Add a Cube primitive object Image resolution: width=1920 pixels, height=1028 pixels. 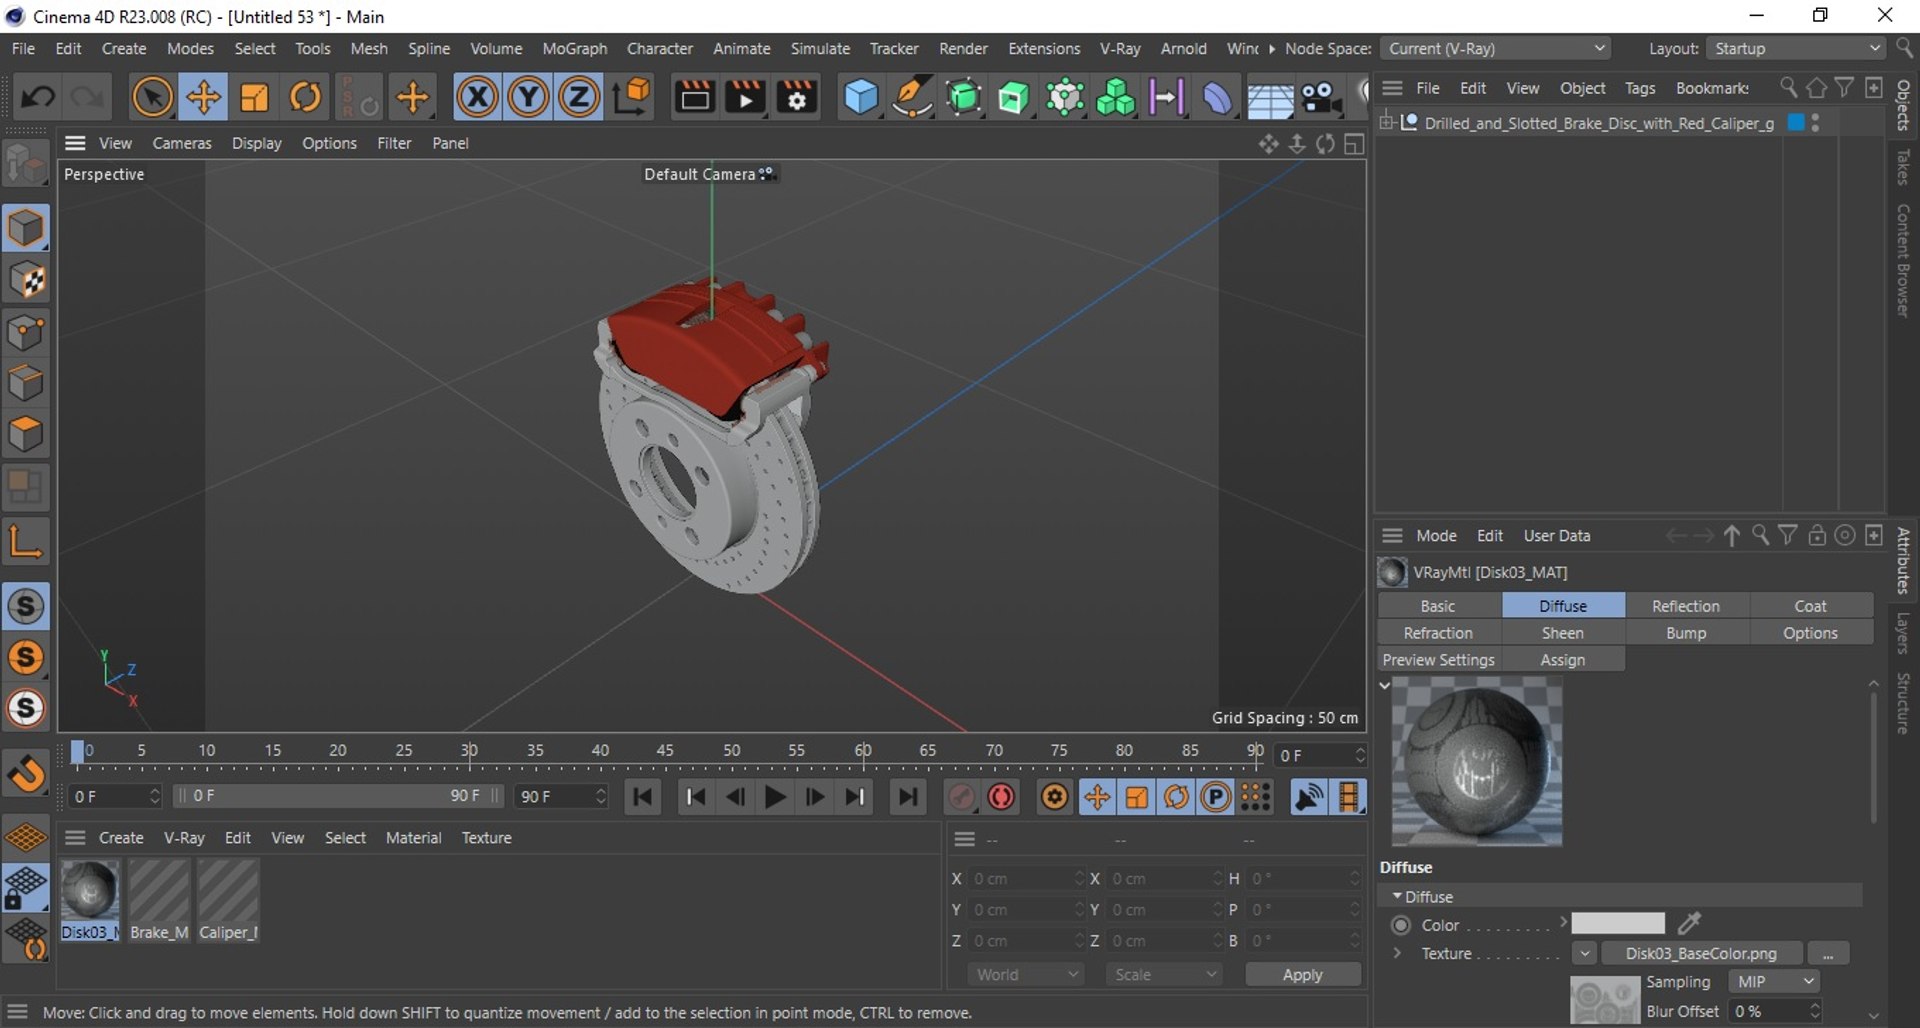pyautogui.click(x=861, y=97)
